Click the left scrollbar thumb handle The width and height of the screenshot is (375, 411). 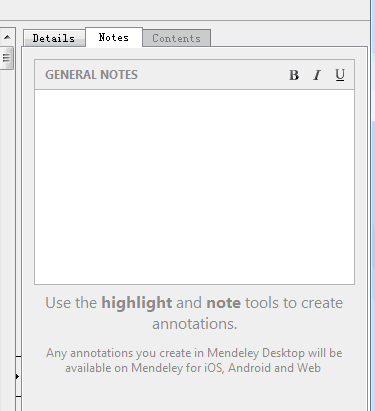pos(6,58)
